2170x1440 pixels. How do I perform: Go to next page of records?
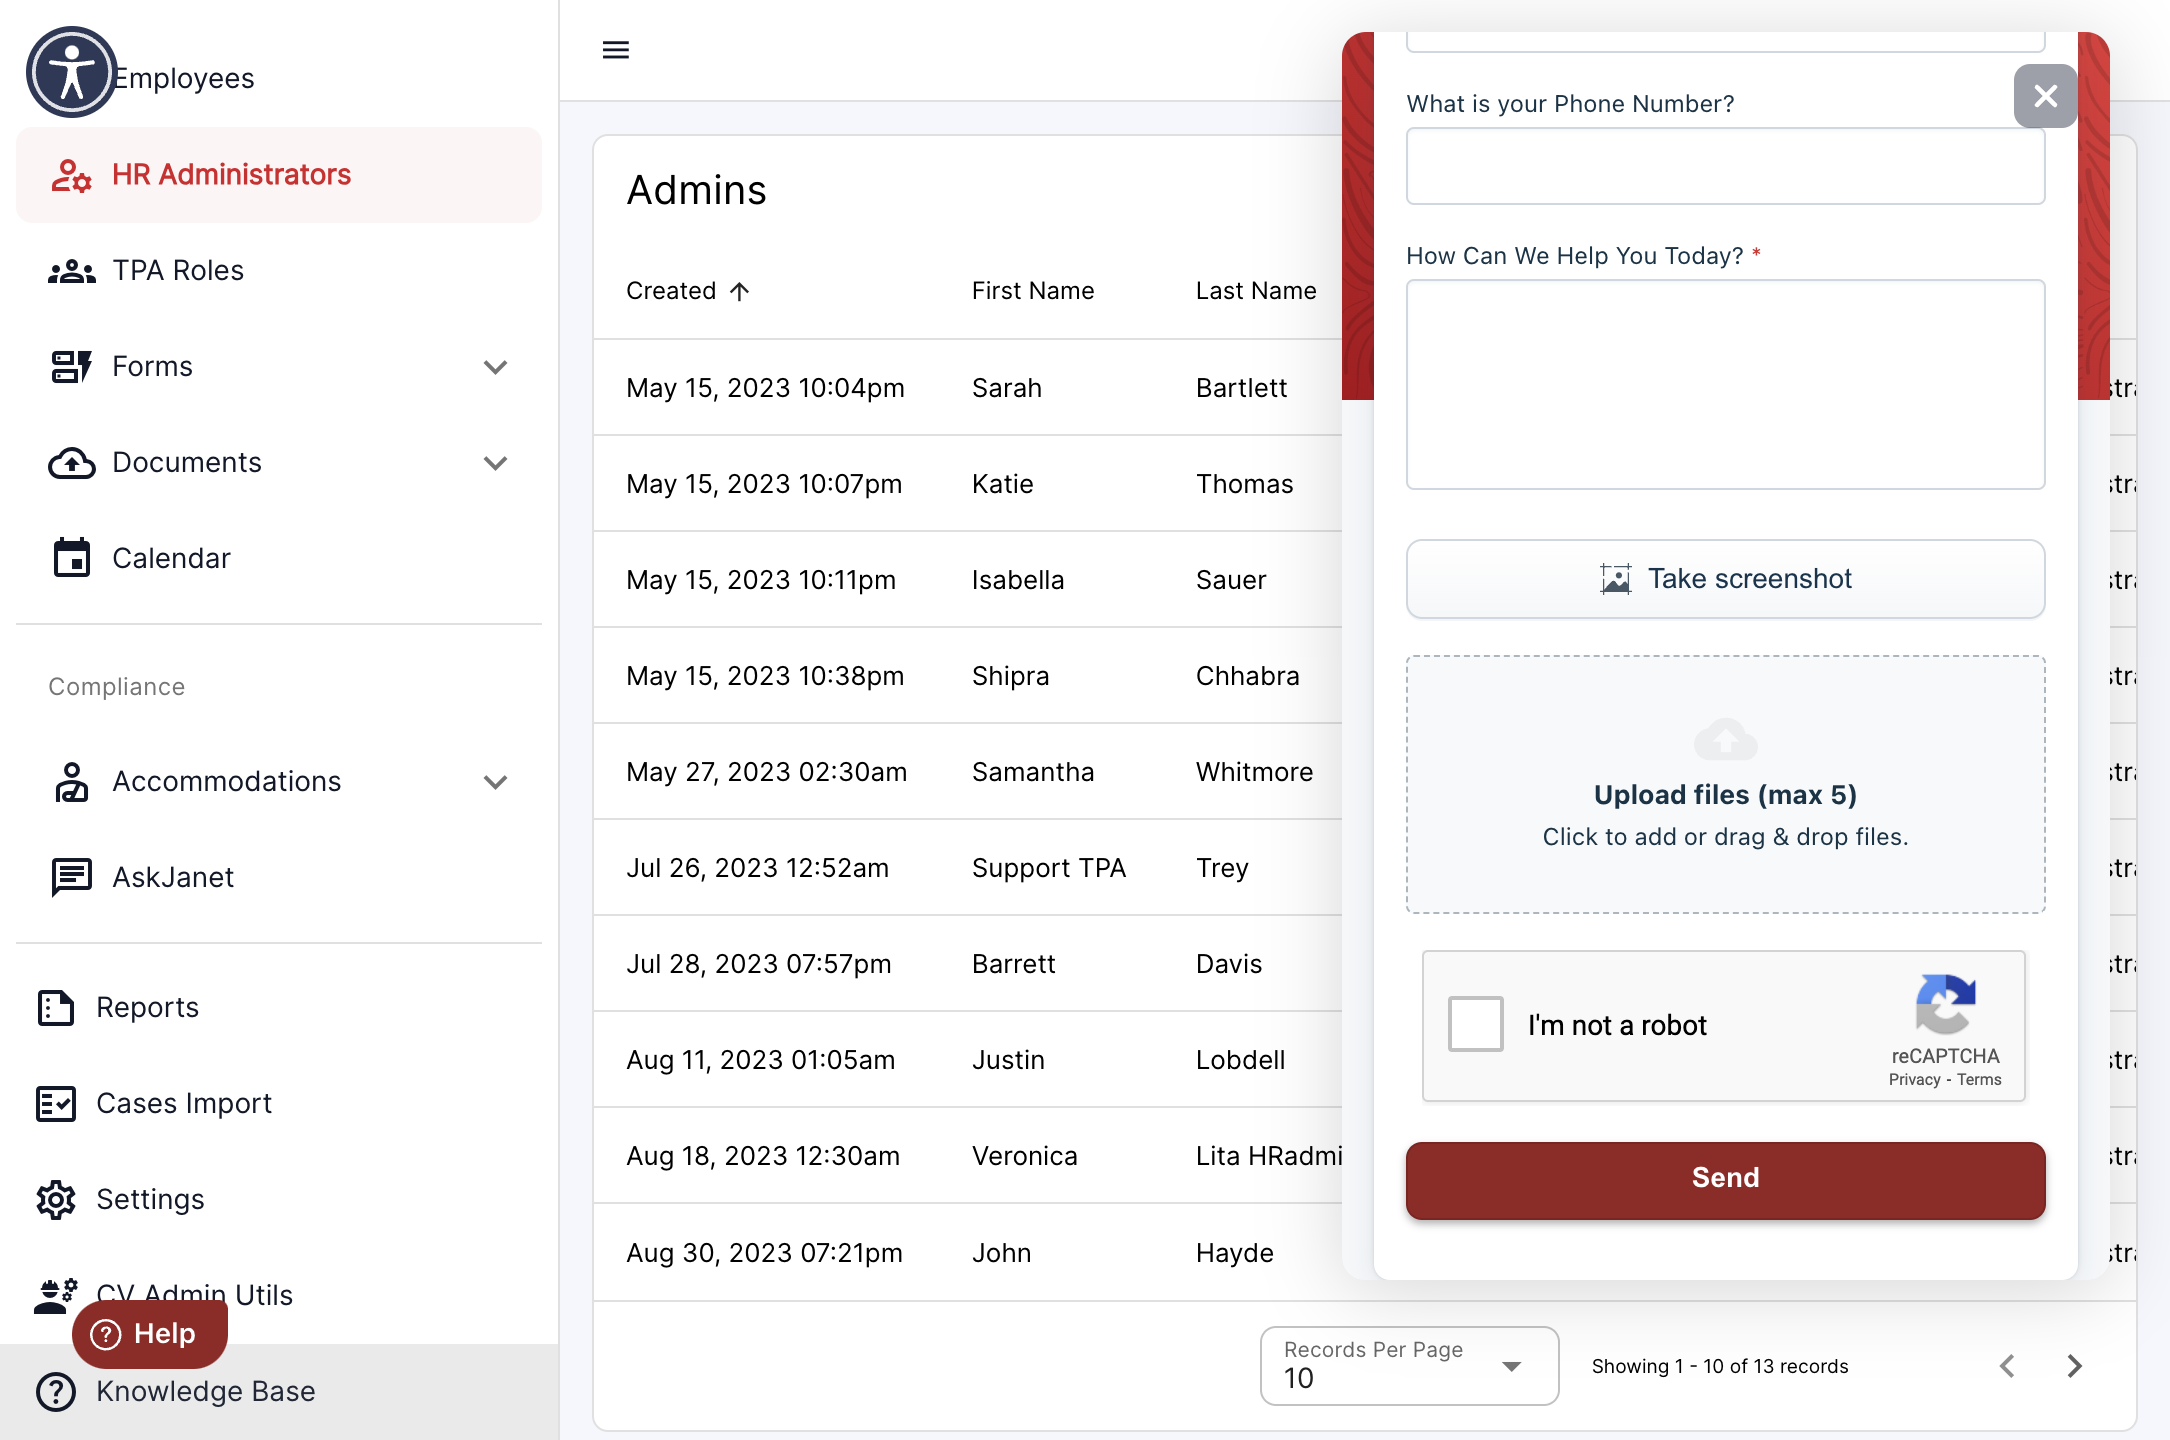[2075, 1366]
